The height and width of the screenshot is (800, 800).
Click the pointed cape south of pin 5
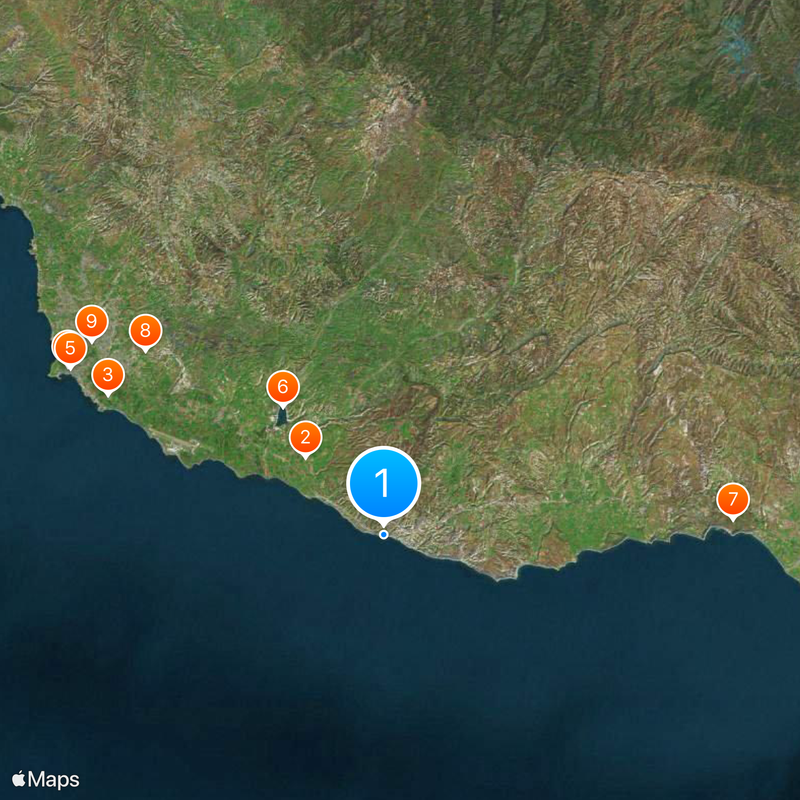coord(55,374)
